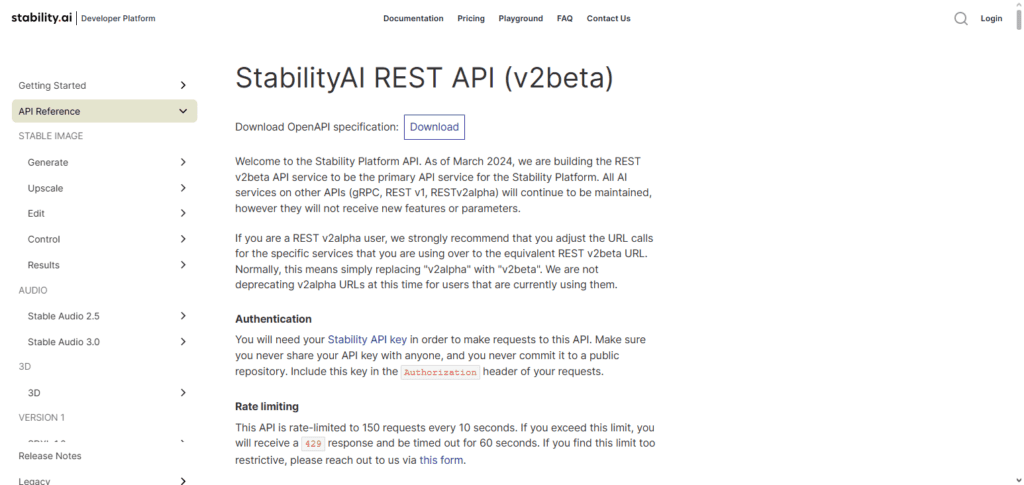Viewport: 1024px width, 485px height.
Task: Open the Playground nav item
Action: 520,18
